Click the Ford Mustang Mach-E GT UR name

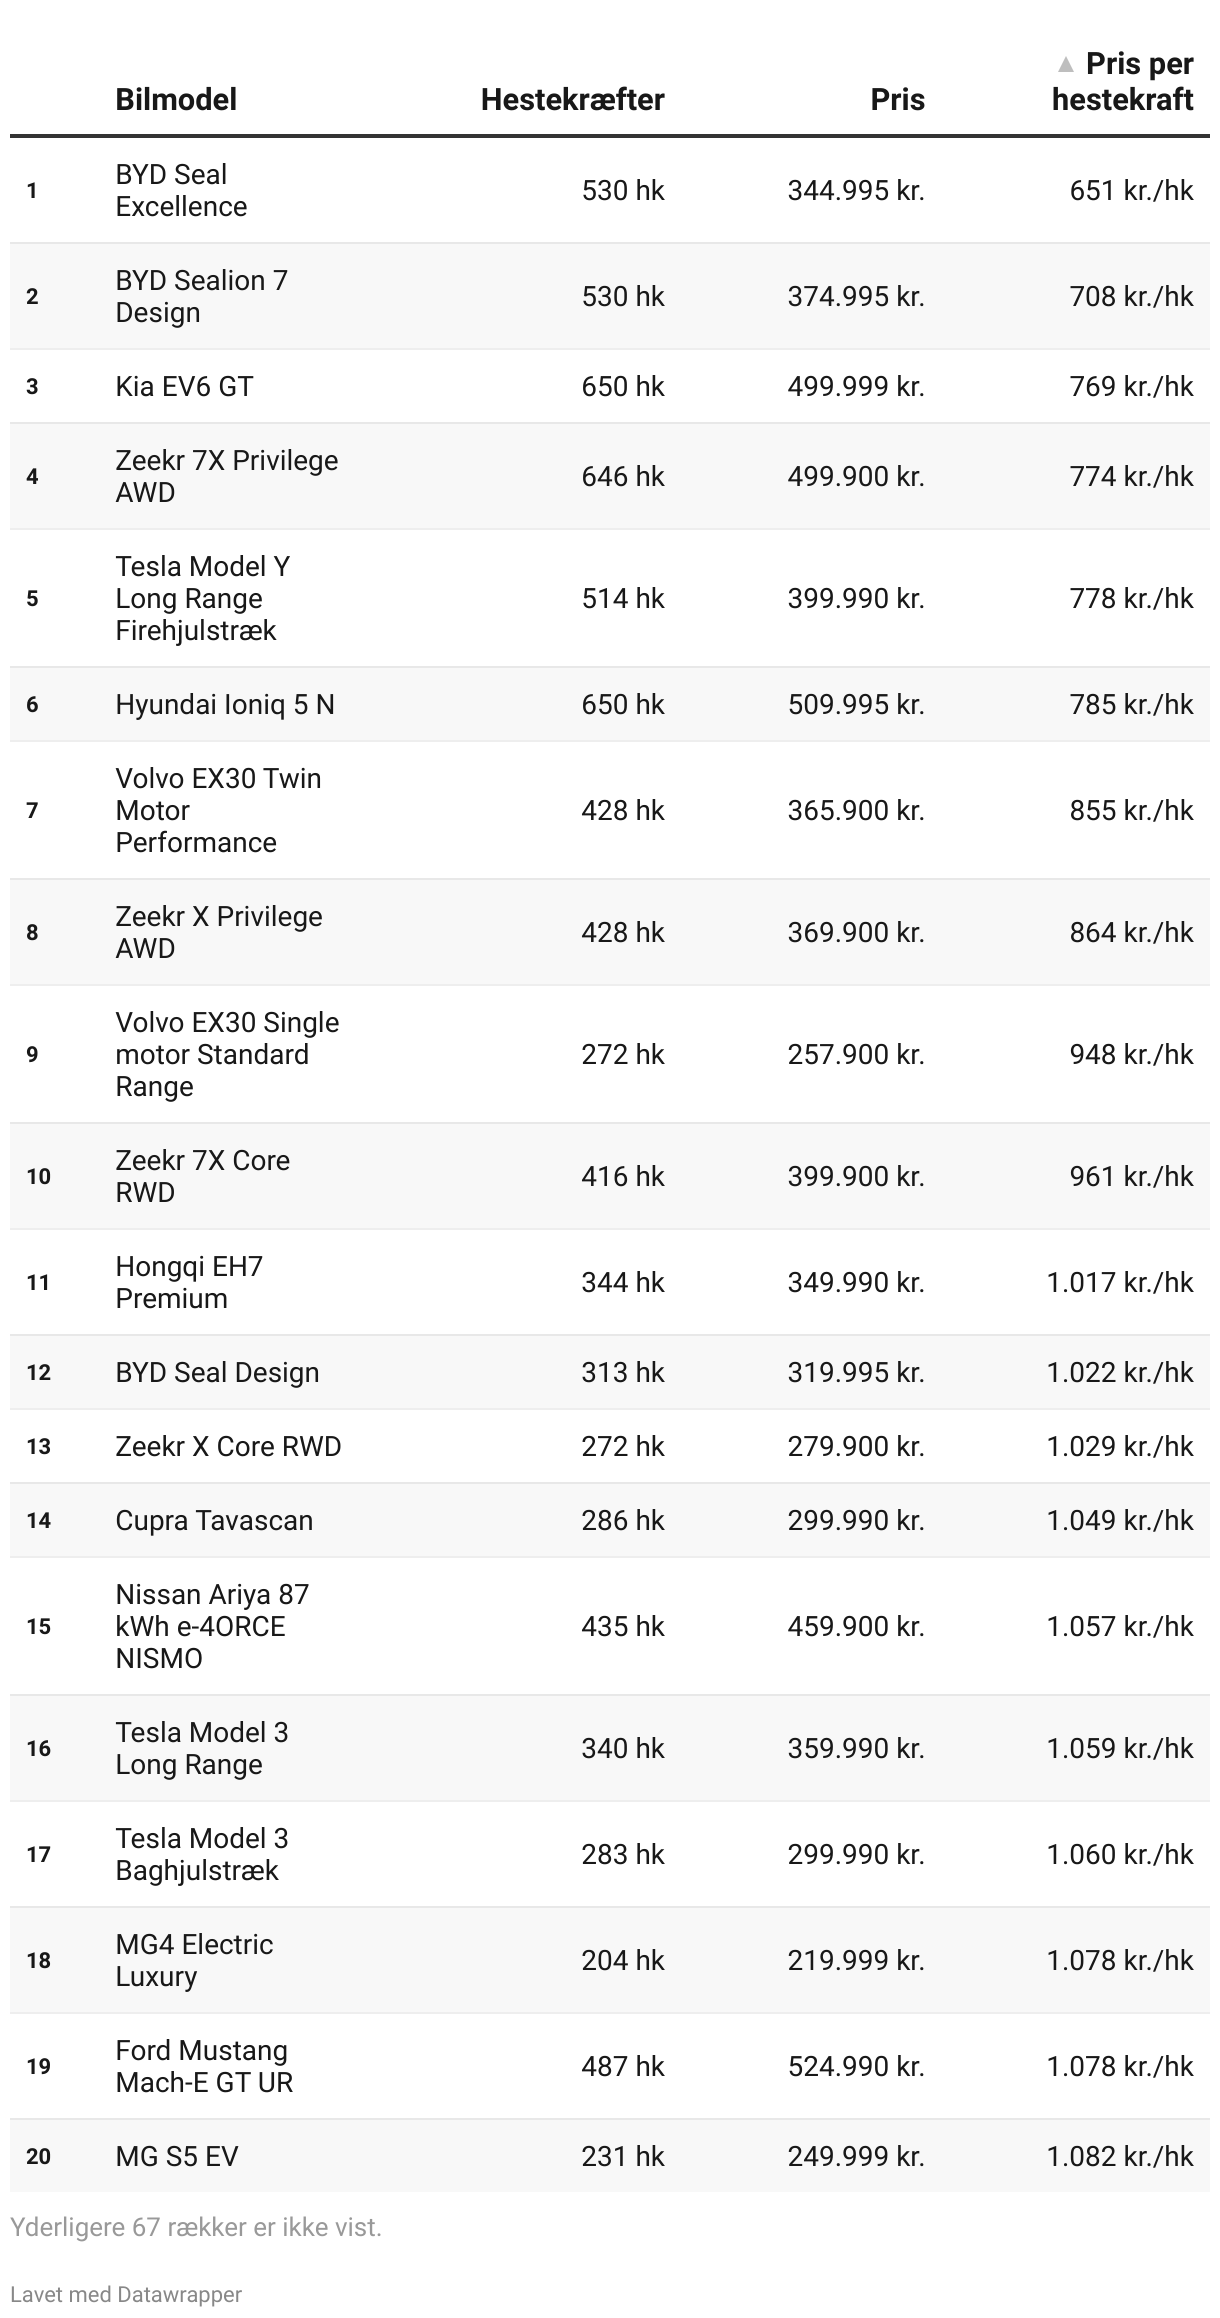tap(204, 2066)
